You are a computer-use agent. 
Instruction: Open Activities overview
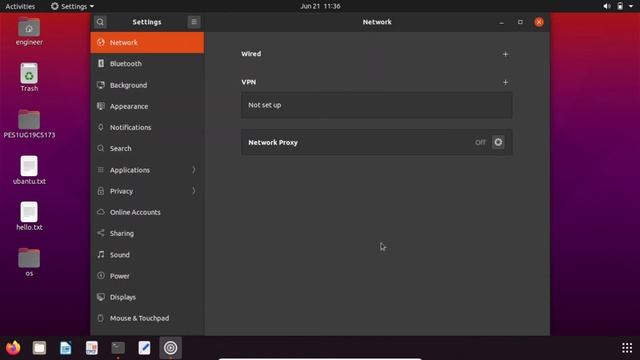coord(20,6)
